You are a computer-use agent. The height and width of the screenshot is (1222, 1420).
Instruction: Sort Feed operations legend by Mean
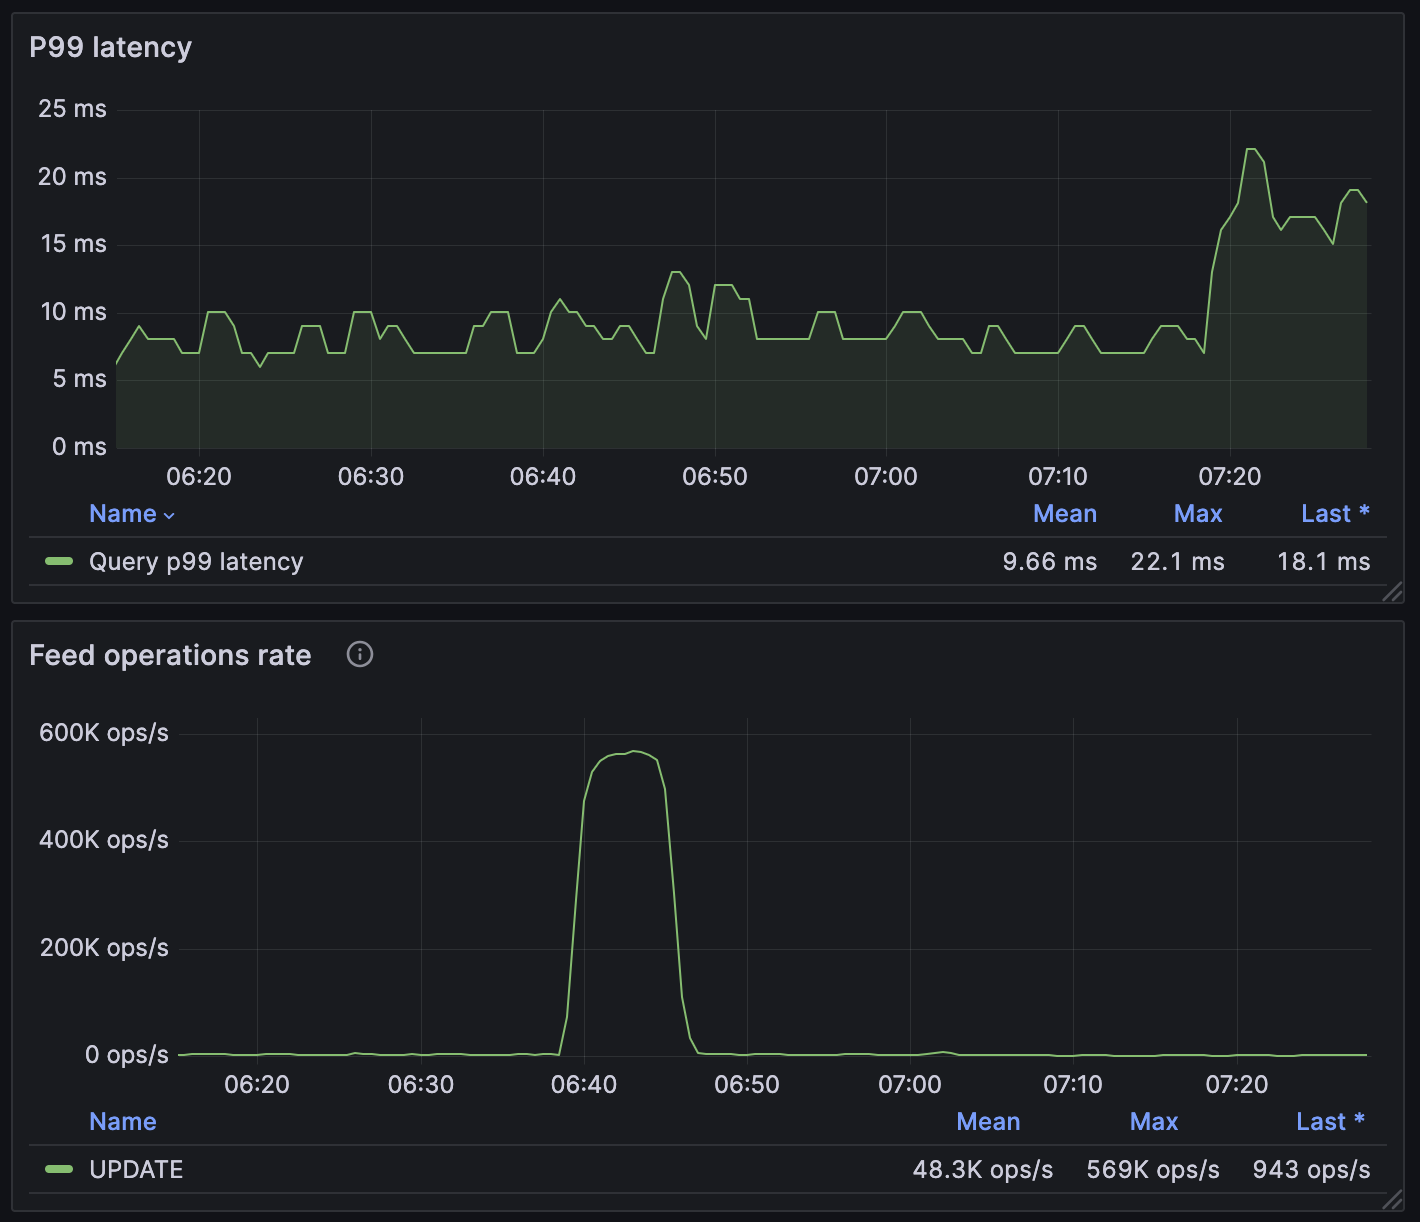[988, 1121]
